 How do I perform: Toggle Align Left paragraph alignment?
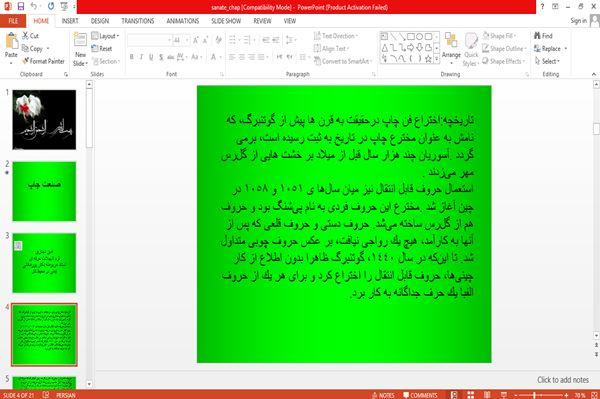coord(232,57)
